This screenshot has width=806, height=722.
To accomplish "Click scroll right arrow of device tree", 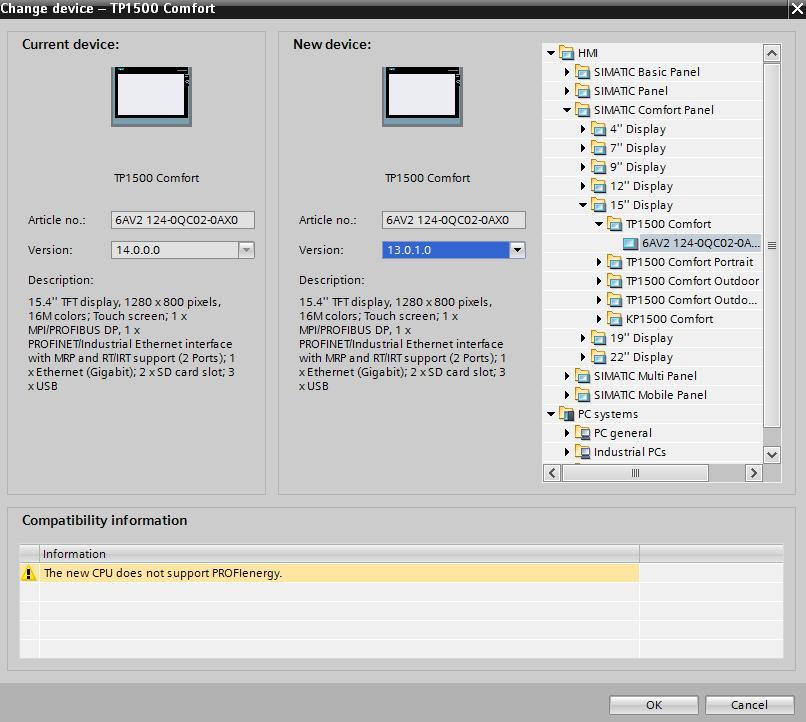I will pos(754,473).
